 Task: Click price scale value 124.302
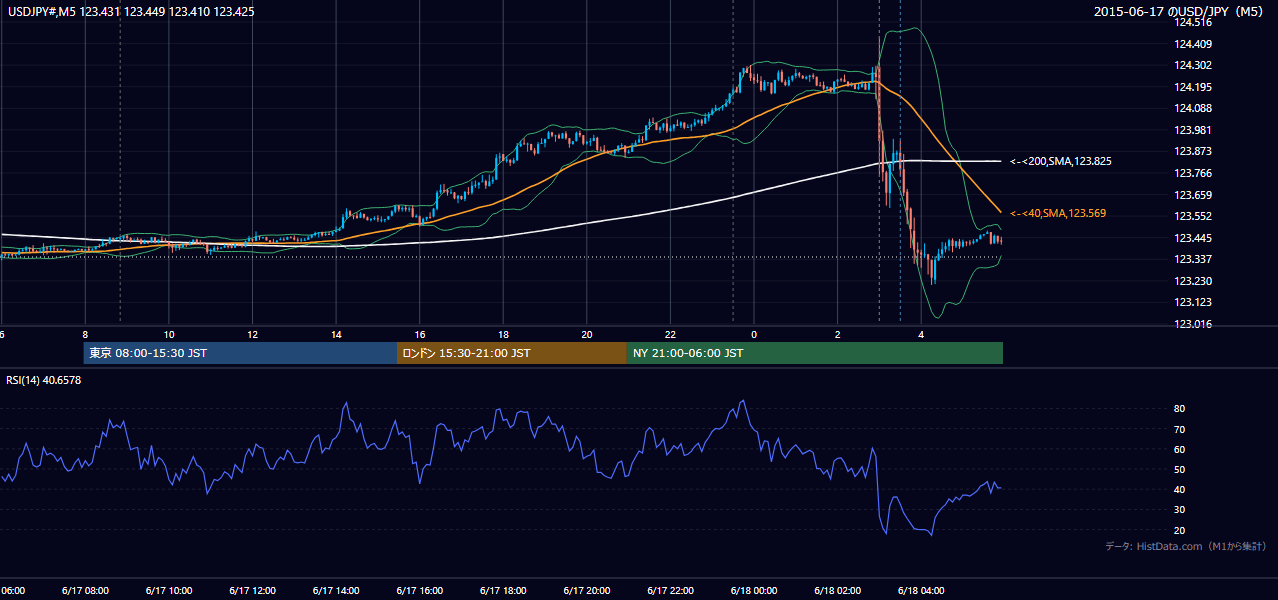tap(1193, 65)
